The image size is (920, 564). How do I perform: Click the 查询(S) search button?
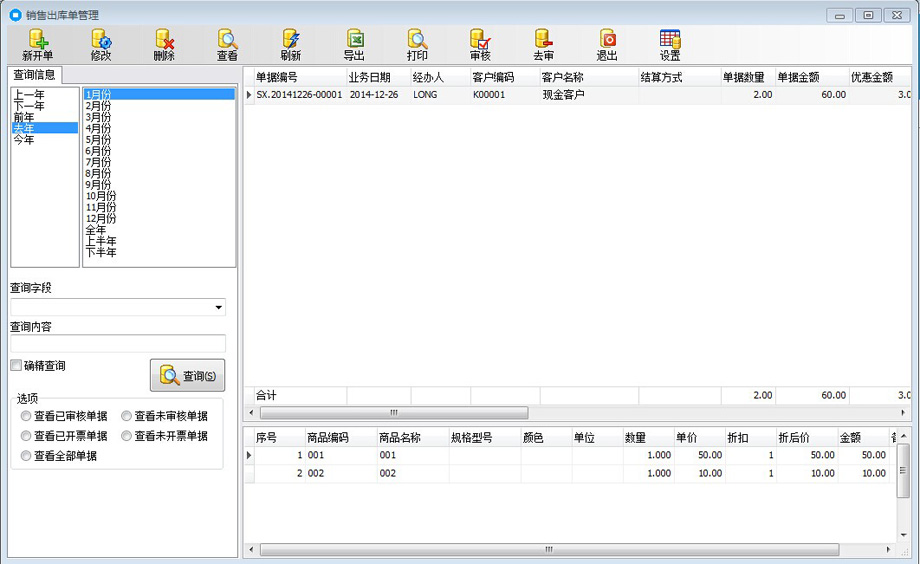188,376
